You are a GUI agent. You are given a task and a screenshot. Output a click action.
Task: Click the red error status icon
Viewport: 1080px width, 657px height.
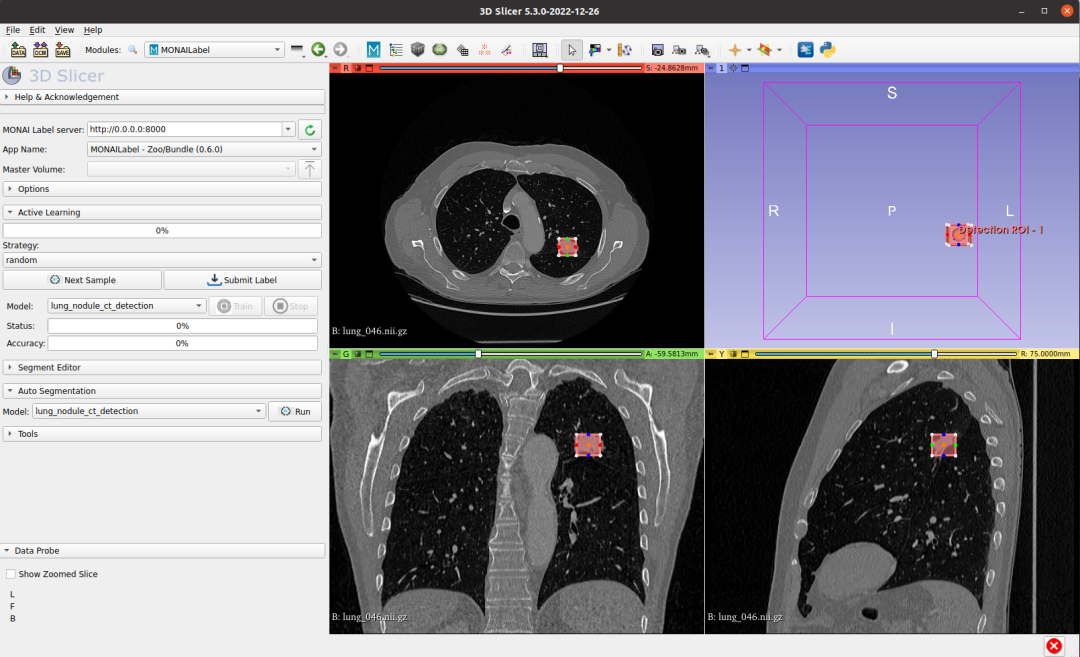coord(1054,645)
